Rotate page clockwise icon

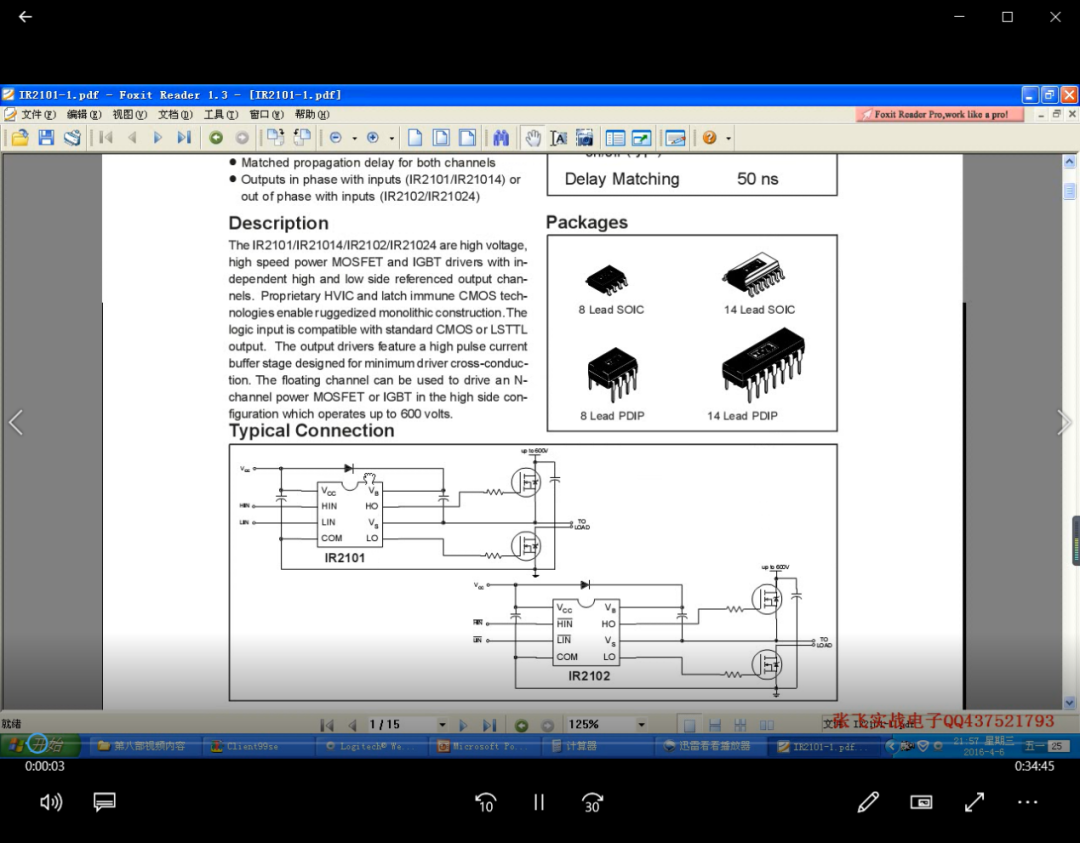[x=276, y=138]
